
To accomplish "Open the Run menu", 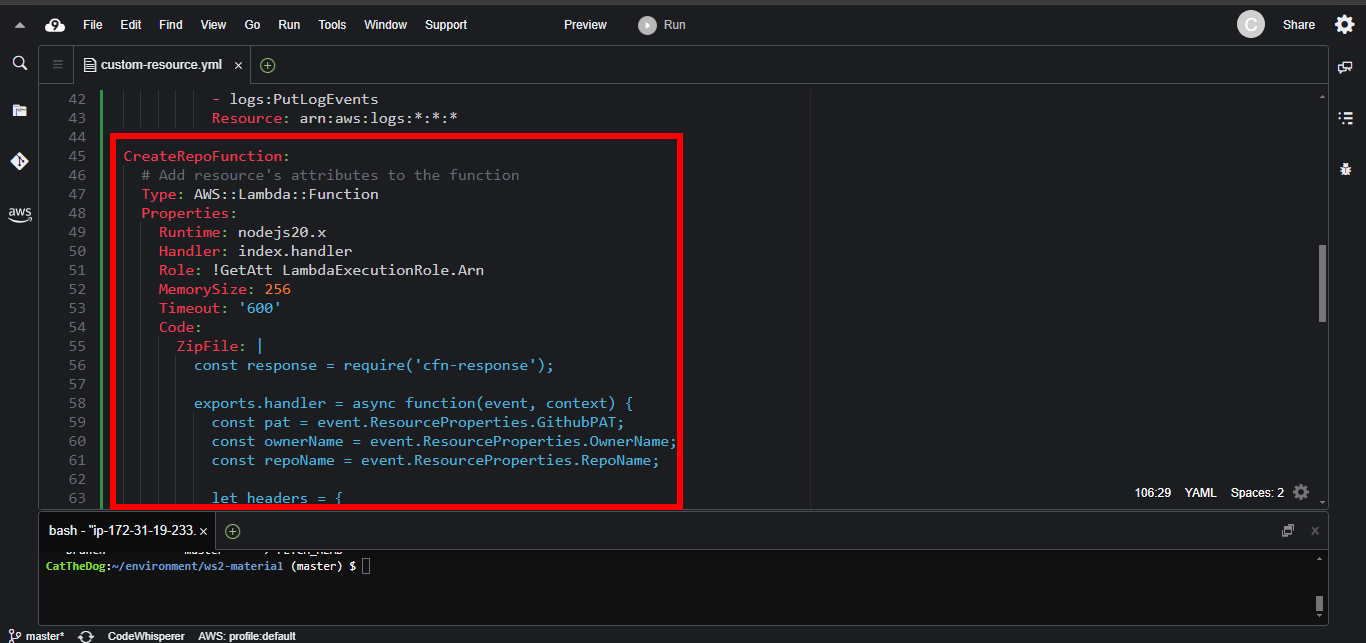I will click(289, 25).
